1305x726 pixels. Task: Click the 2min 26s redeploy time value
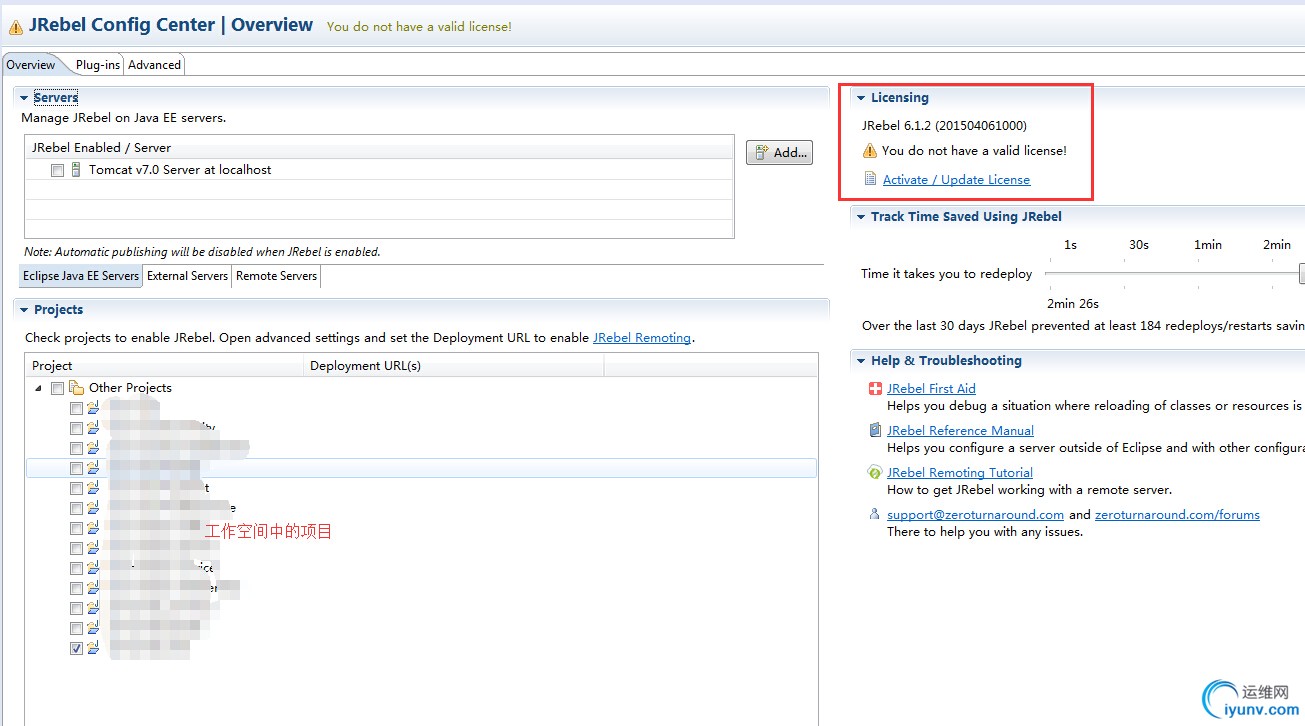pos(1073,304)
